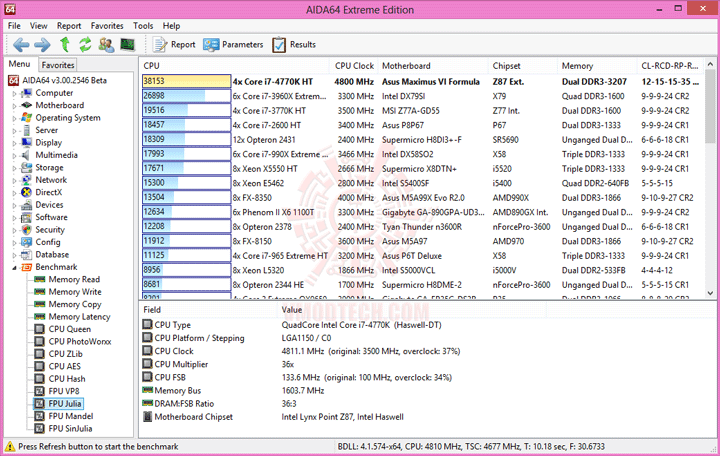The height and width of the screenshot is (456, 720).
Task: Click the users toolbar icon
Action: pyautogui.click(x=106, y=45)
